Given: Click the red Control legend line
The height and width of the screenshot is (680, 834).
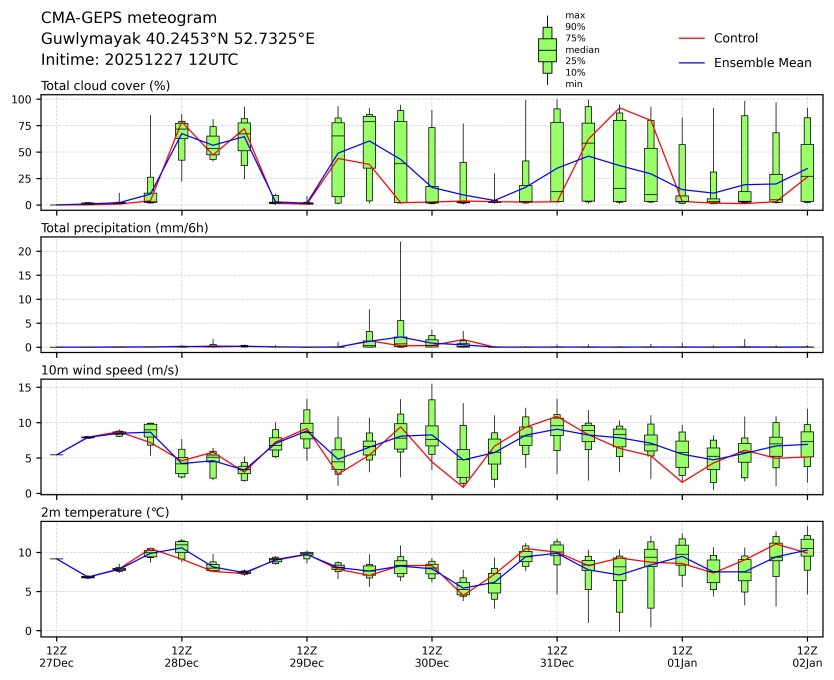Looking at the screenshot, I should [693, 39].
